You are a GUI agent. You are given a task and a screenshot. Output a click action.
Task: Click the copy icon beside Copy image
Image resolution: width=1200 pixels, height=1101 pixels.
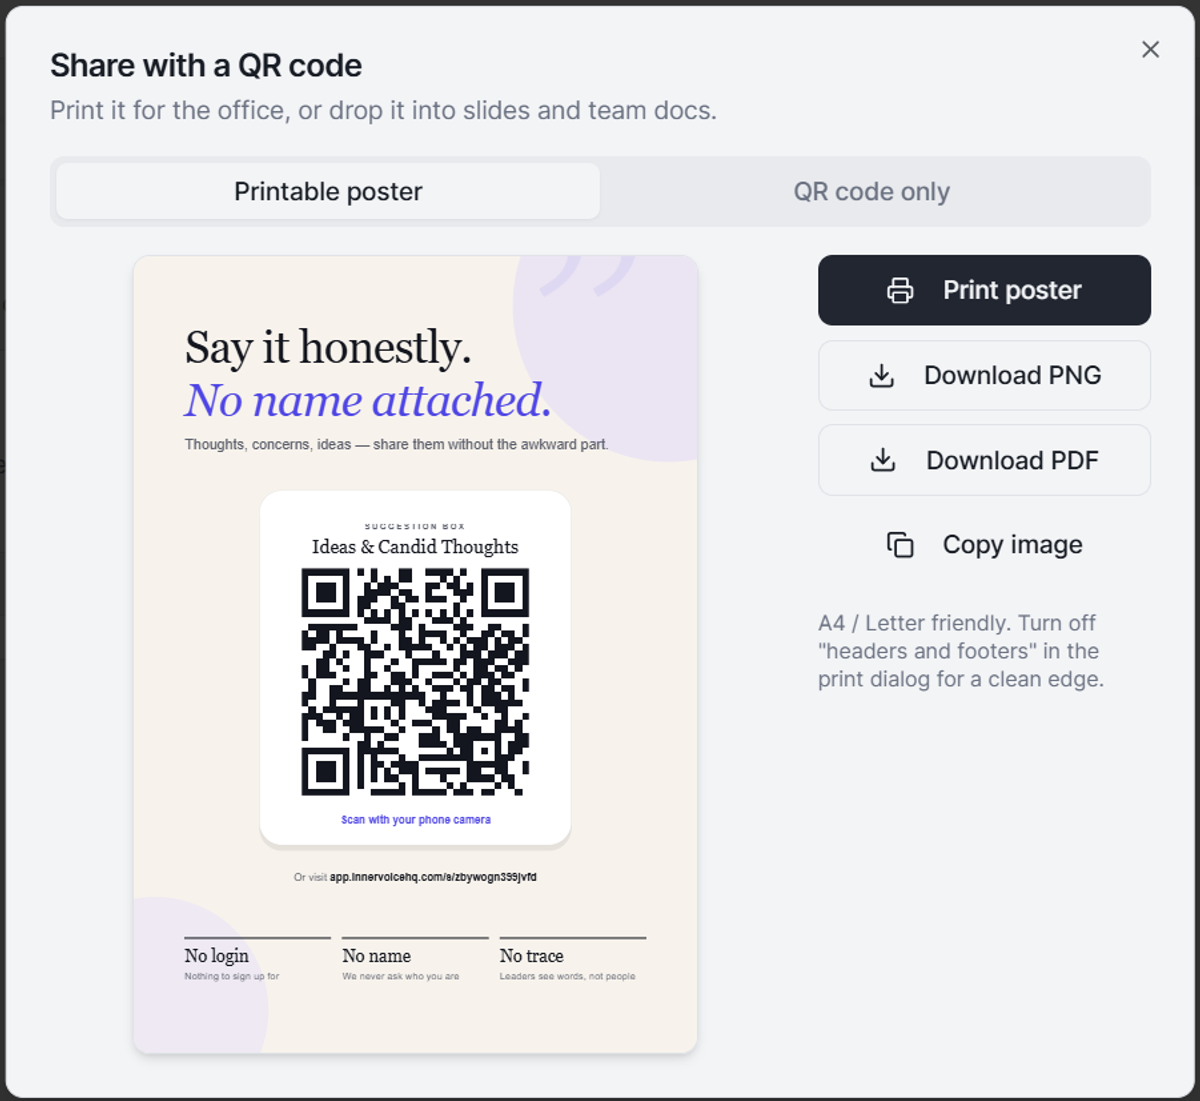(x=900, y=545)
